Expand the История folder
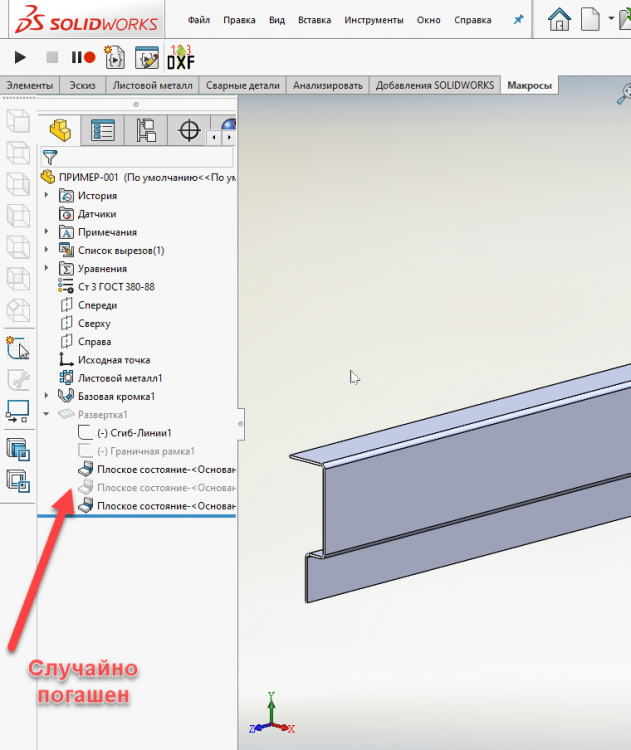The width and height of the screenshot is (631, 750). tap(46, 195)
